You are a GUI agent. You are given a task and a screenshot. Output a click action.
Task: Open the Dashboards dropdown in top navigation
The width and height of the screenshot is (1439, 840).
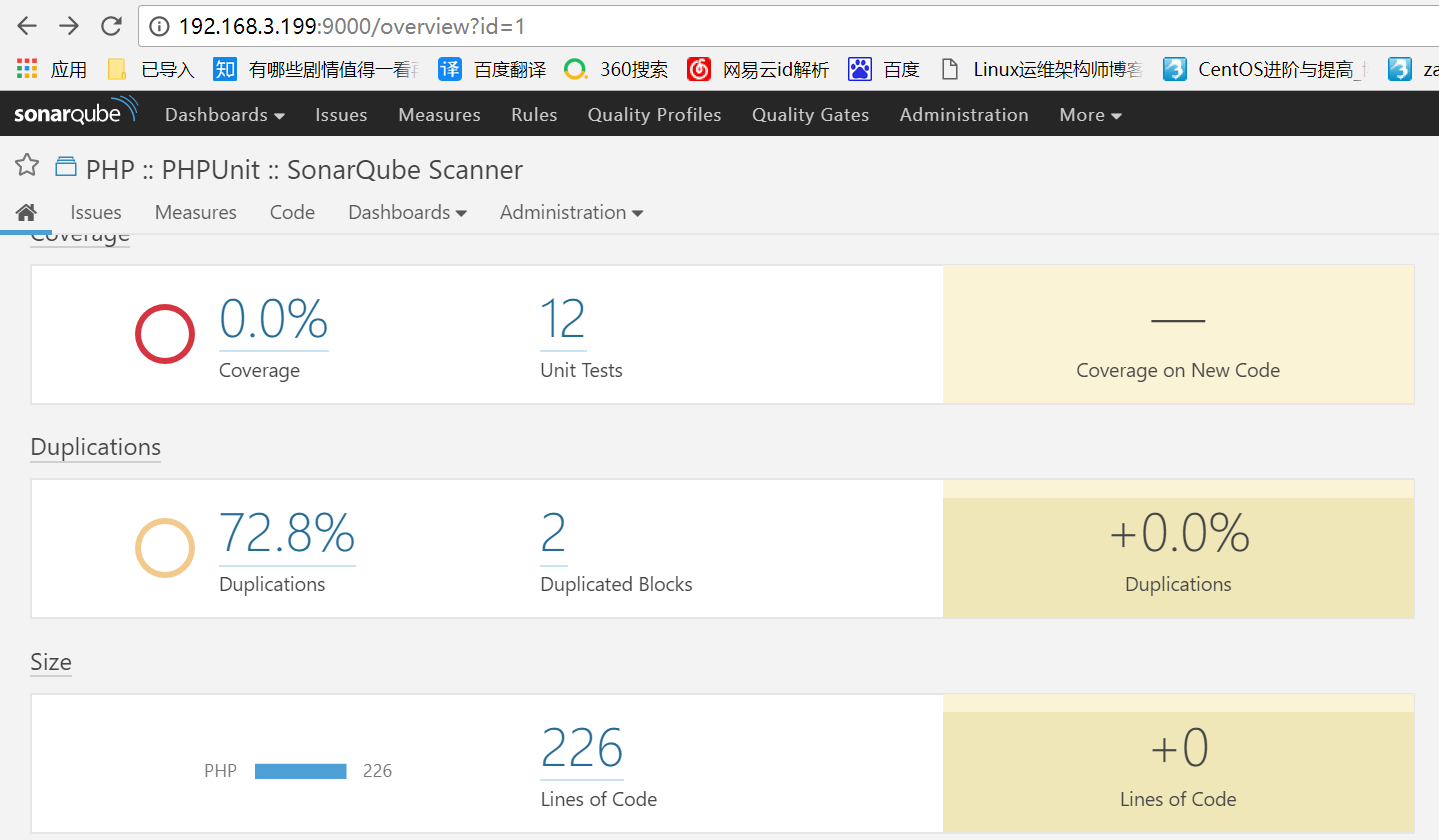pyautogui.click(x=224, y=114)
